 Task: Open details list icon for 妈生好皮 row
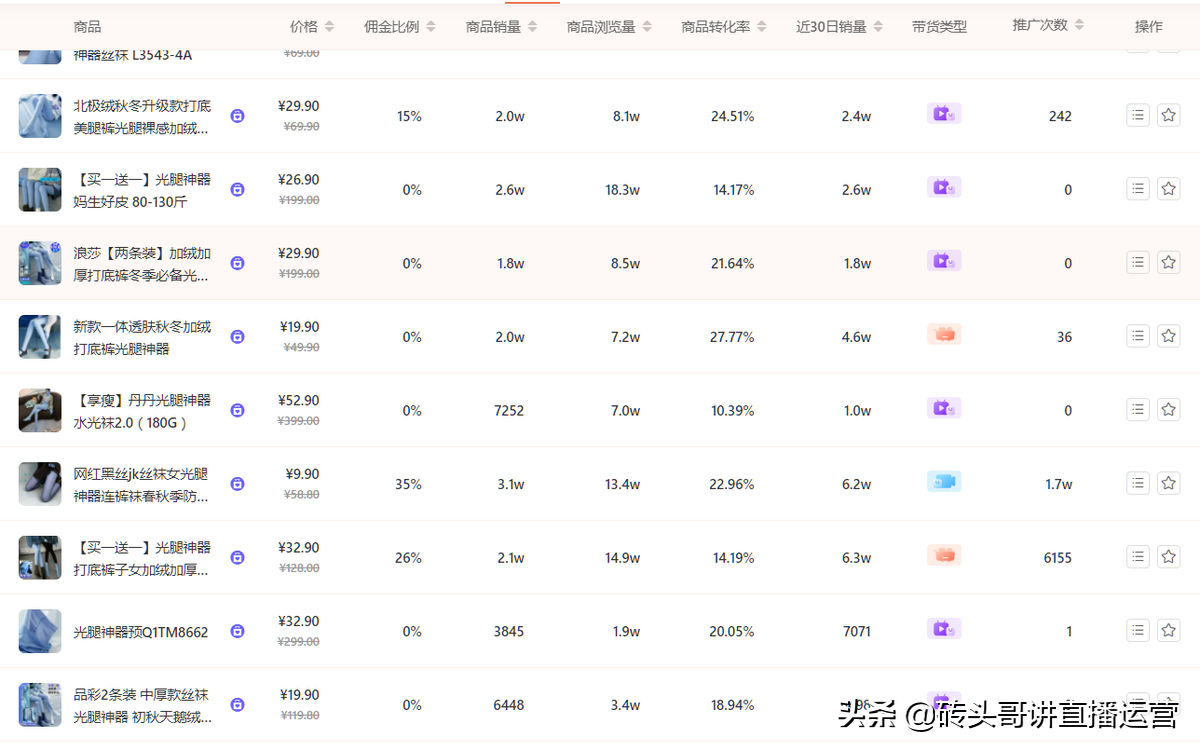1138,189
